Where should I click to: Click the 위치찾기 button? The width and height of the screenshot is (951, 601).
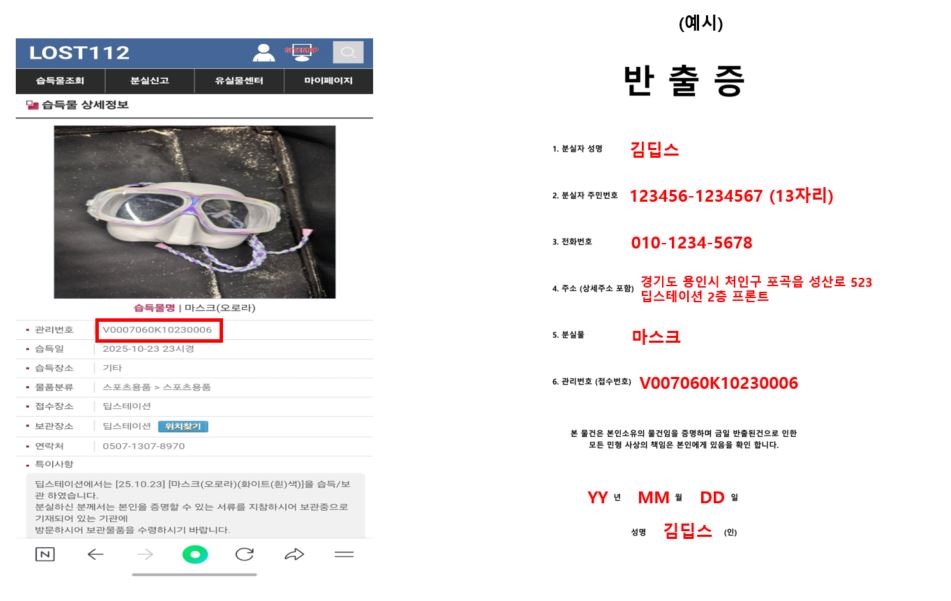tap(183, 426)
